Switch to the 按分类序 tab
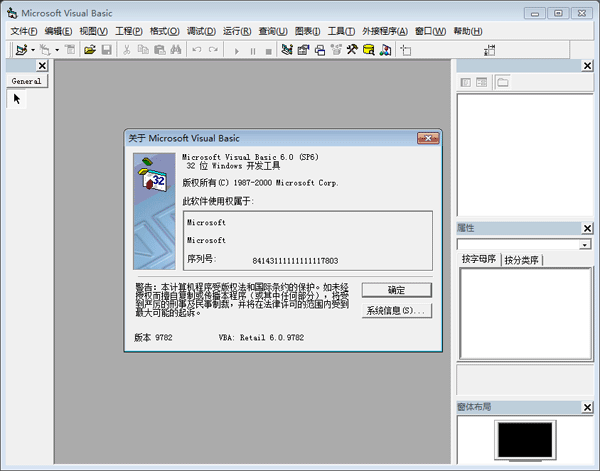 (x=522, y=260)
